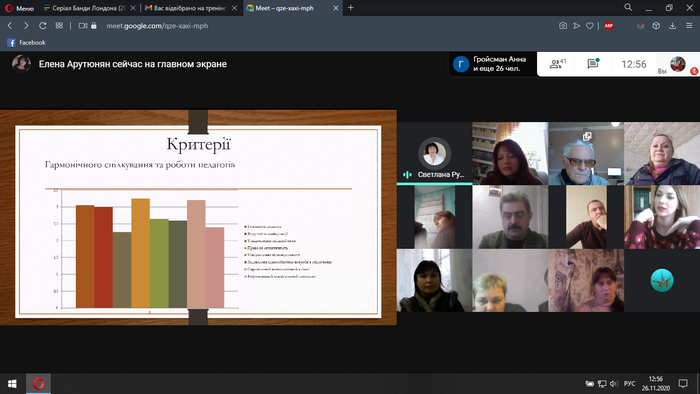
Task: Open the Meet chat messages icon
Action: point(593,64)
